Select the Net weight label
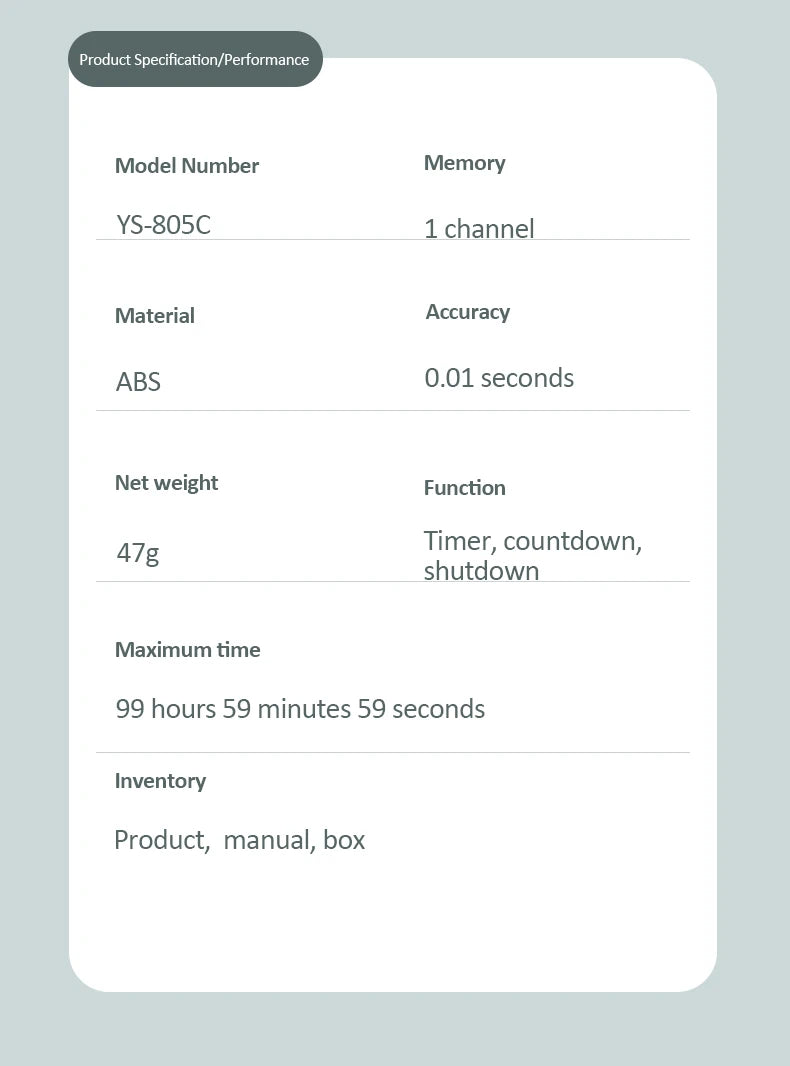Viewport: 790px width, 1066px height. point(166,483)
